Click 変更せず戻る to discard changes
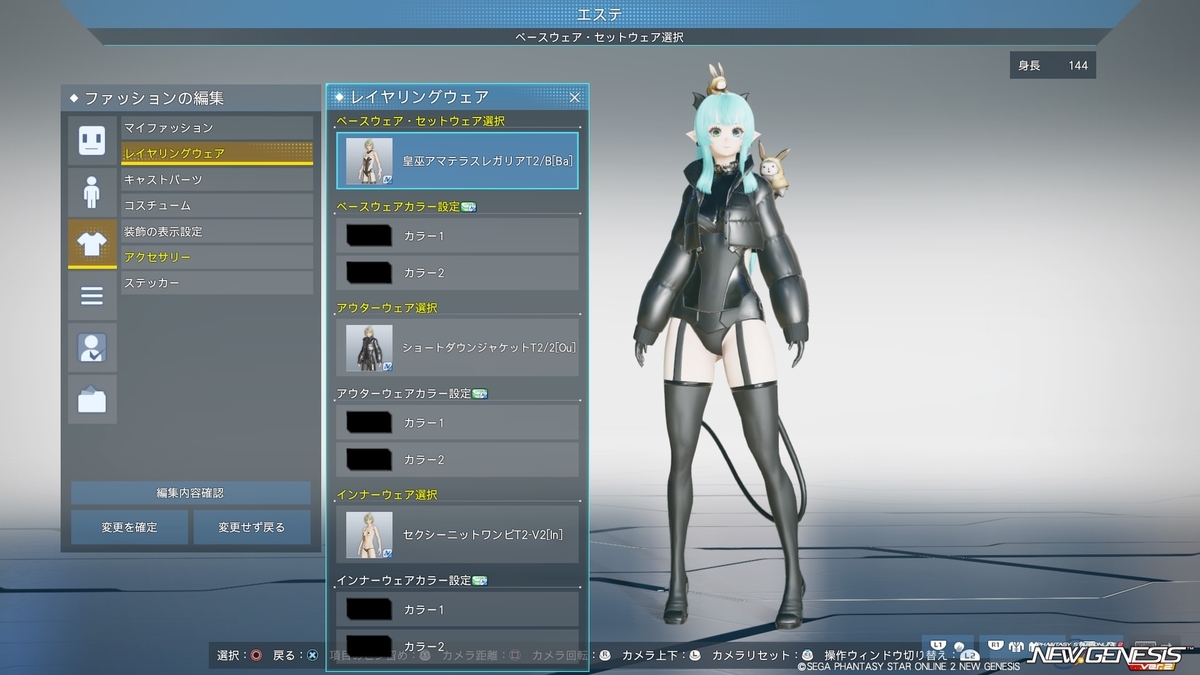Viewport: 1200px width, 675px height. click(x=252, y=527)
